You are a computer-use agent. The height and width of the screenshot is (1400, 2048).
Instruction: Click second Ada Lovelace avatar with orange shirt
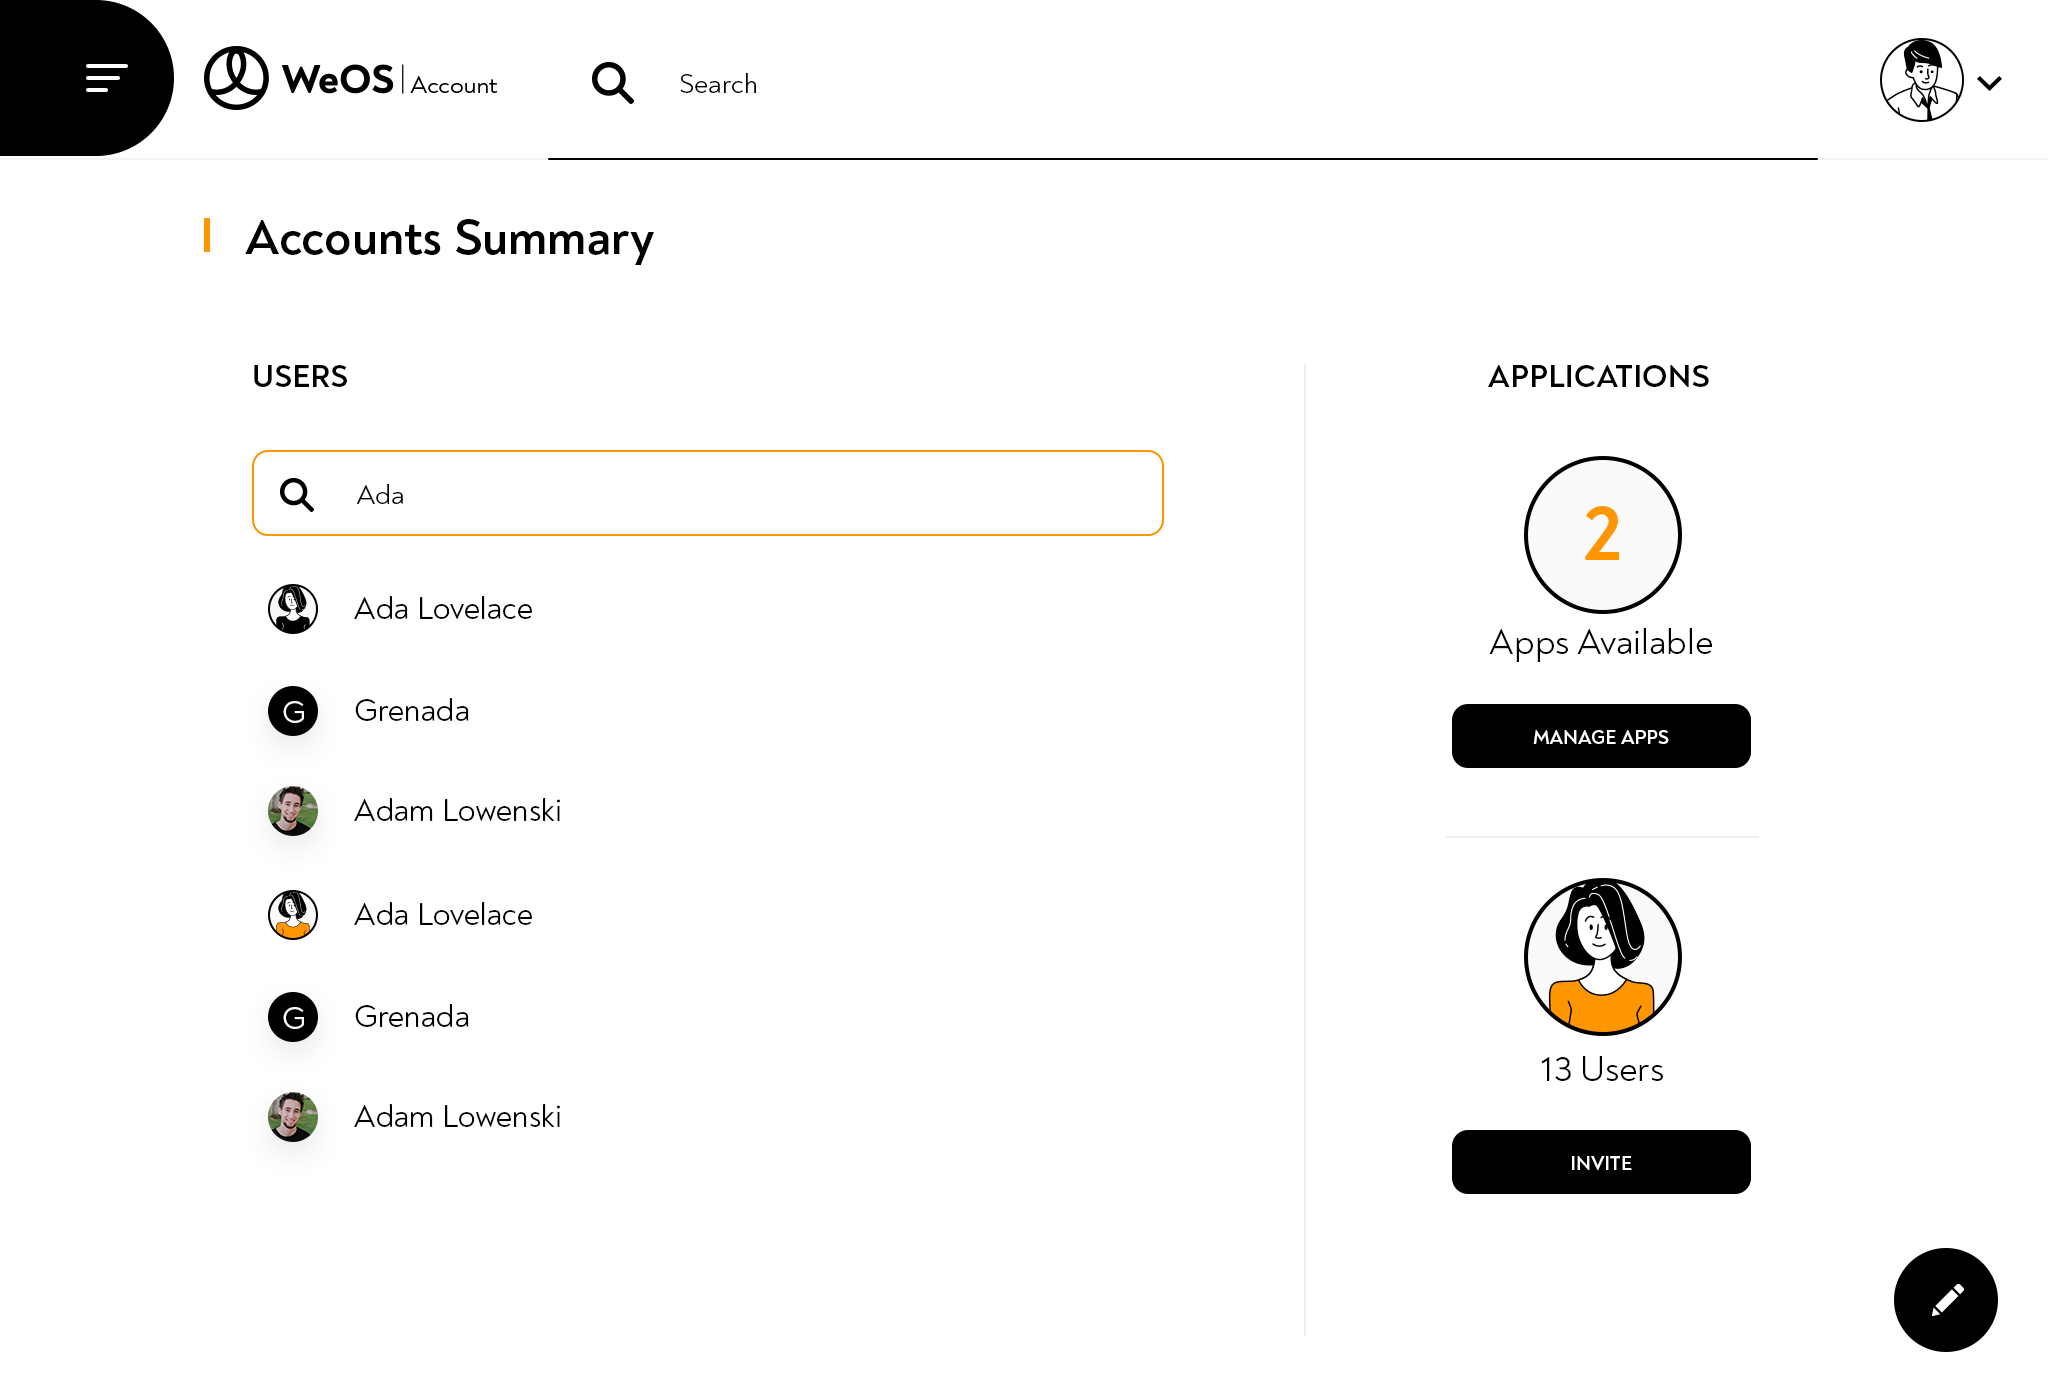pyautogui.click(x=293, y=915)
